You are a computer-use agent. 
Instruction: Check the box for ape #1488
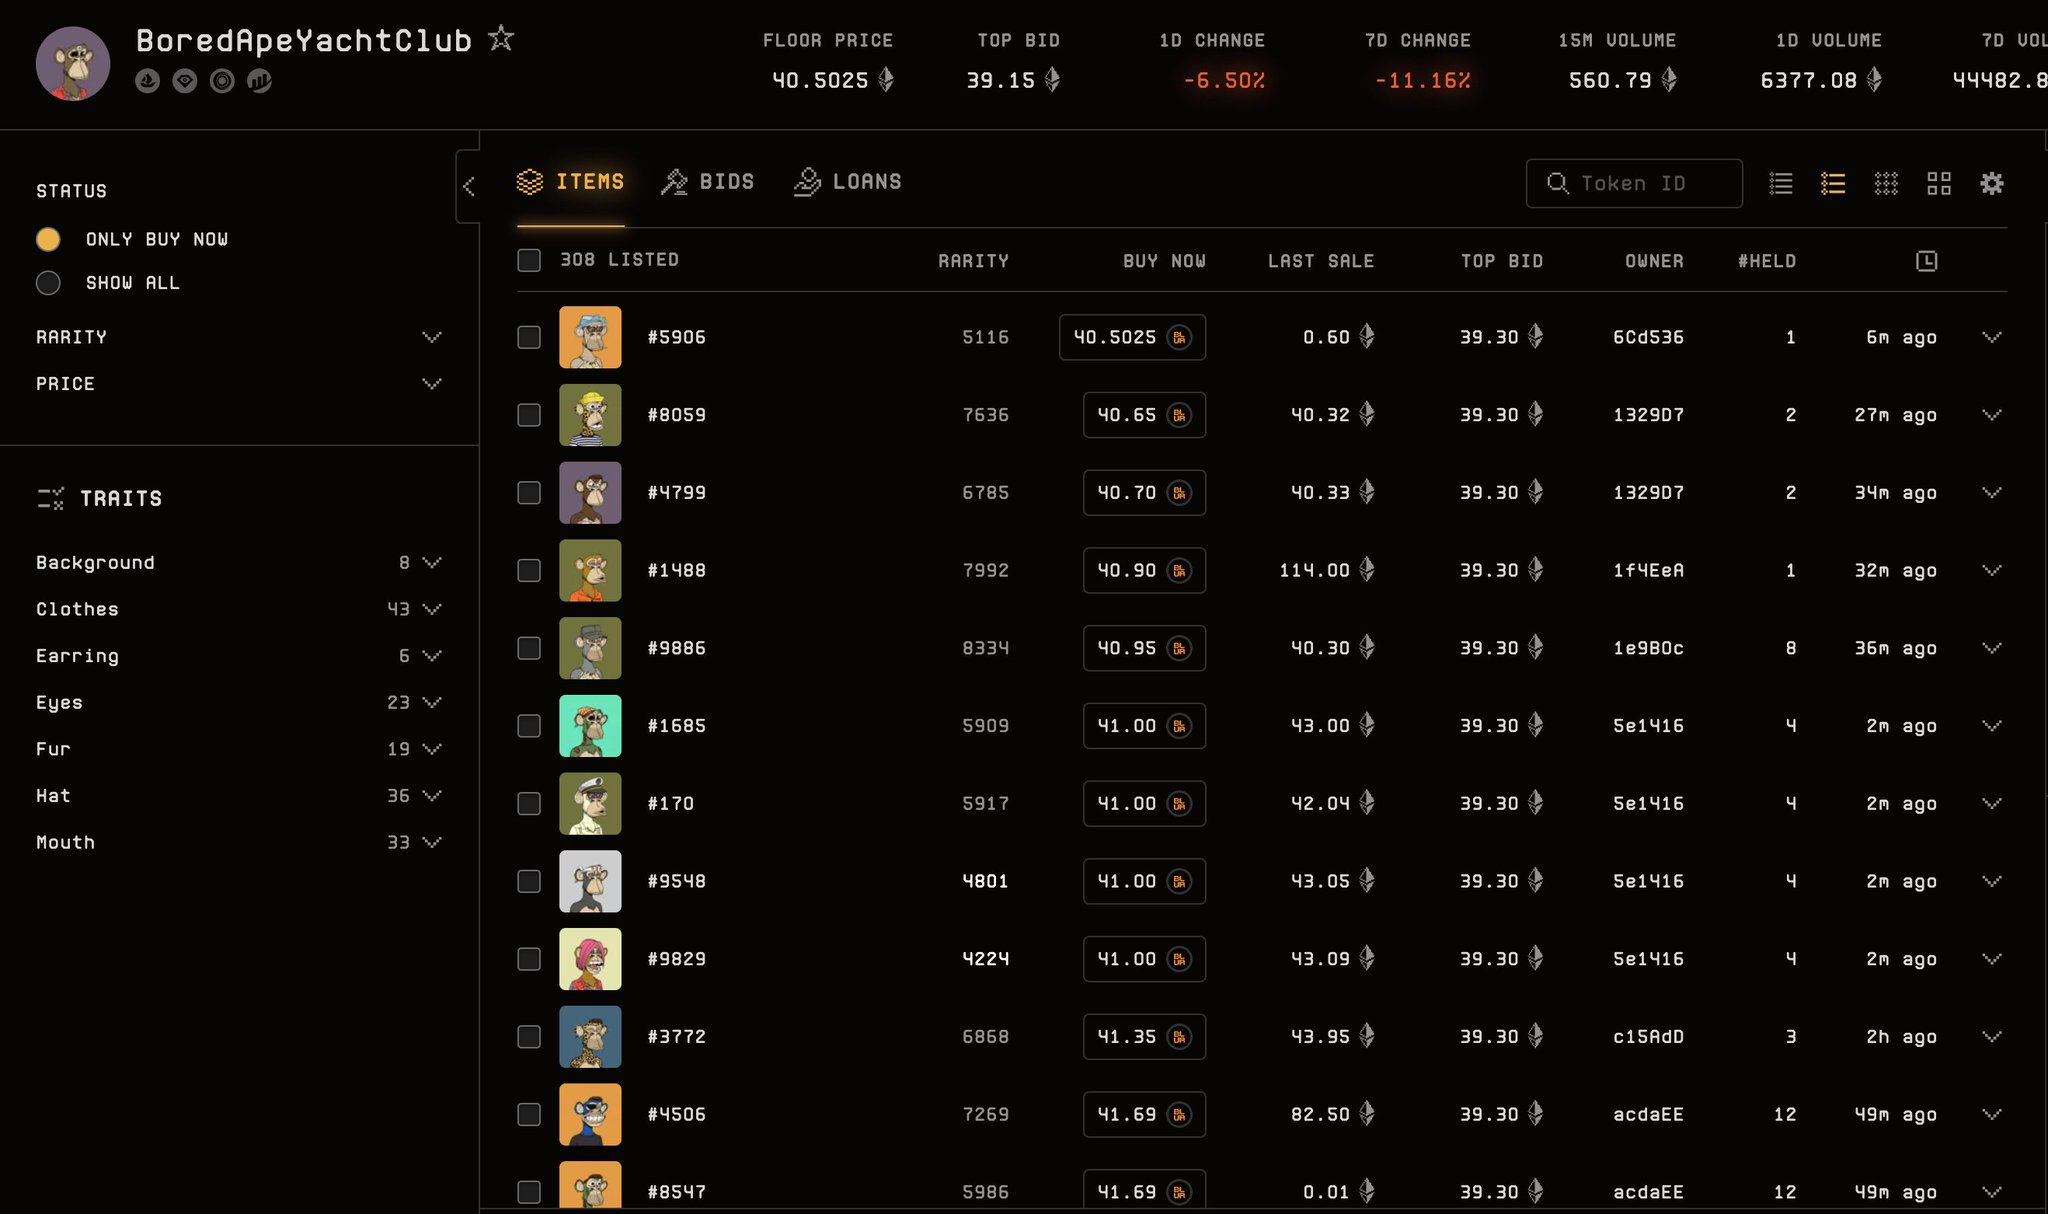[x=529, y=570]
